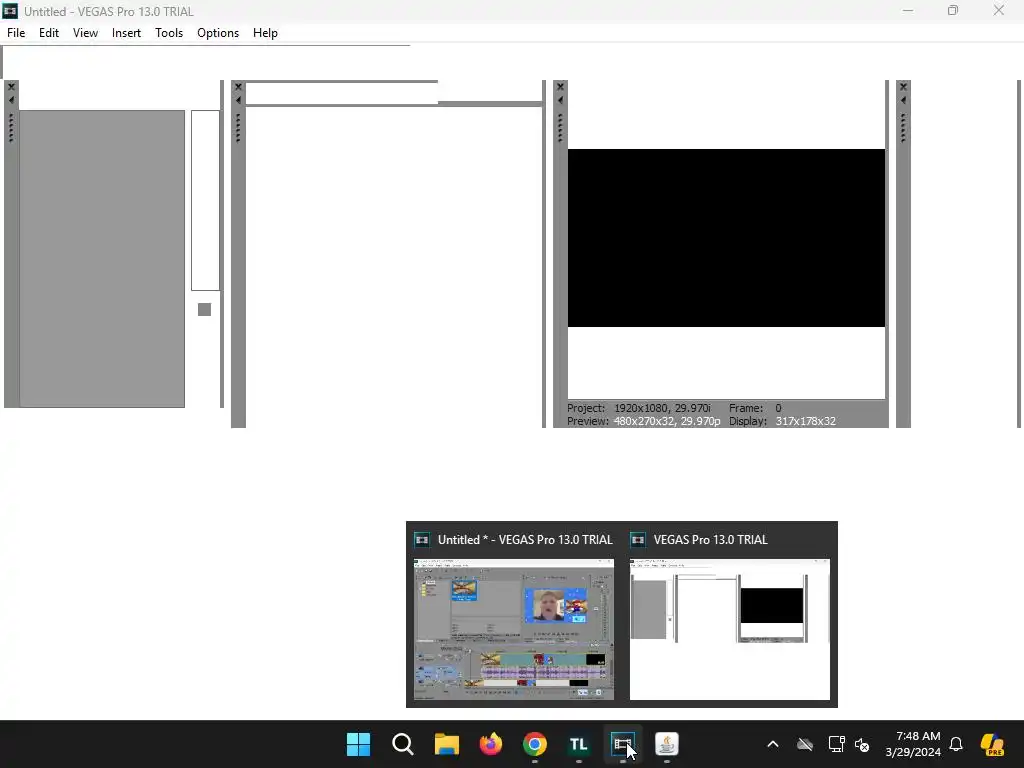Click the tall white vertical bar in leftmost panel
Screen dimensions: 1024x768
tap(205, 200)
